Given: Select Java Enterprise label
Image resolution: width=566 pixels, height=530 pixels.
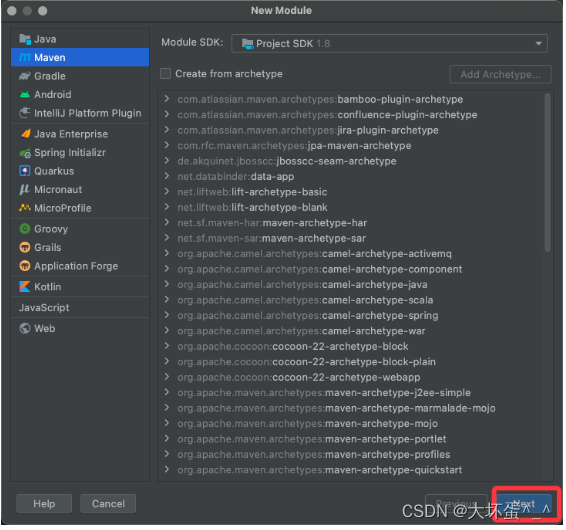Looking at the screenshot, I should pos(71,134).
